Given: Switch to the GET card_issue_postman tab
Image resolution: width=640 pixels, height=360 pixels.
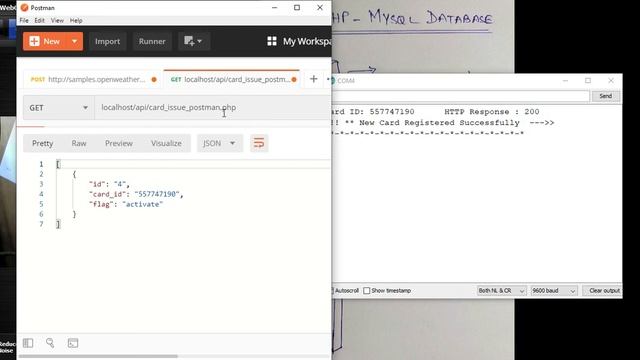Looking at the screenshot, I should coord(232,79).
